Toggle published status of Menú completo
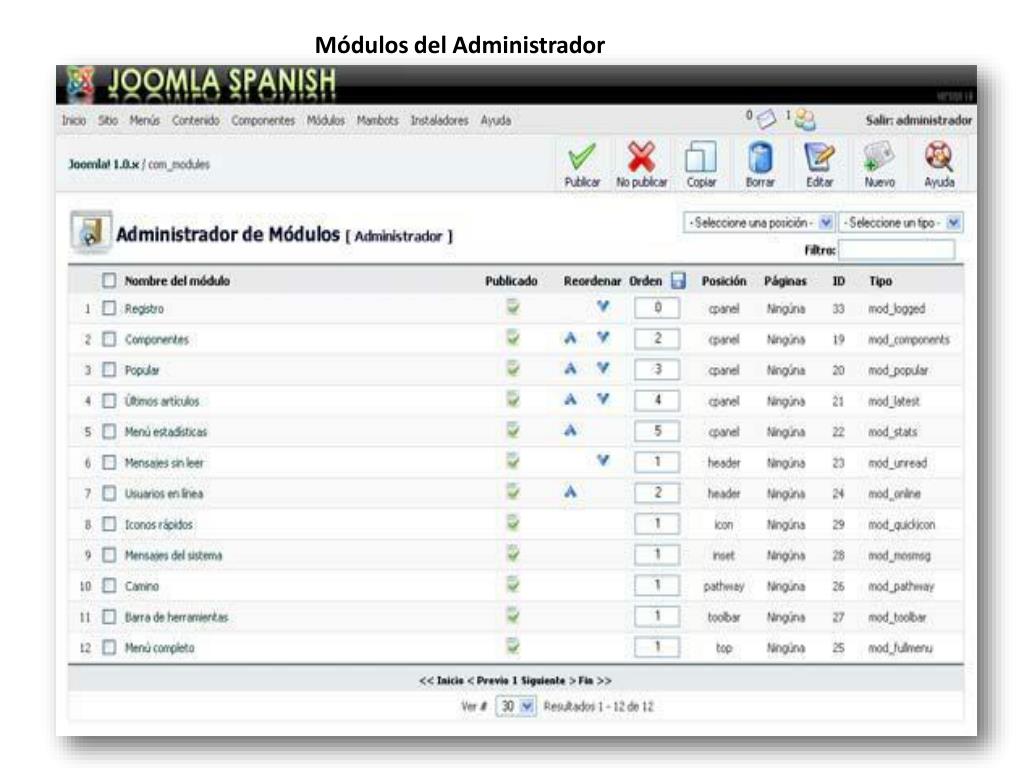The width and height of the screenshot is (1024, 768). coord(513,647)
